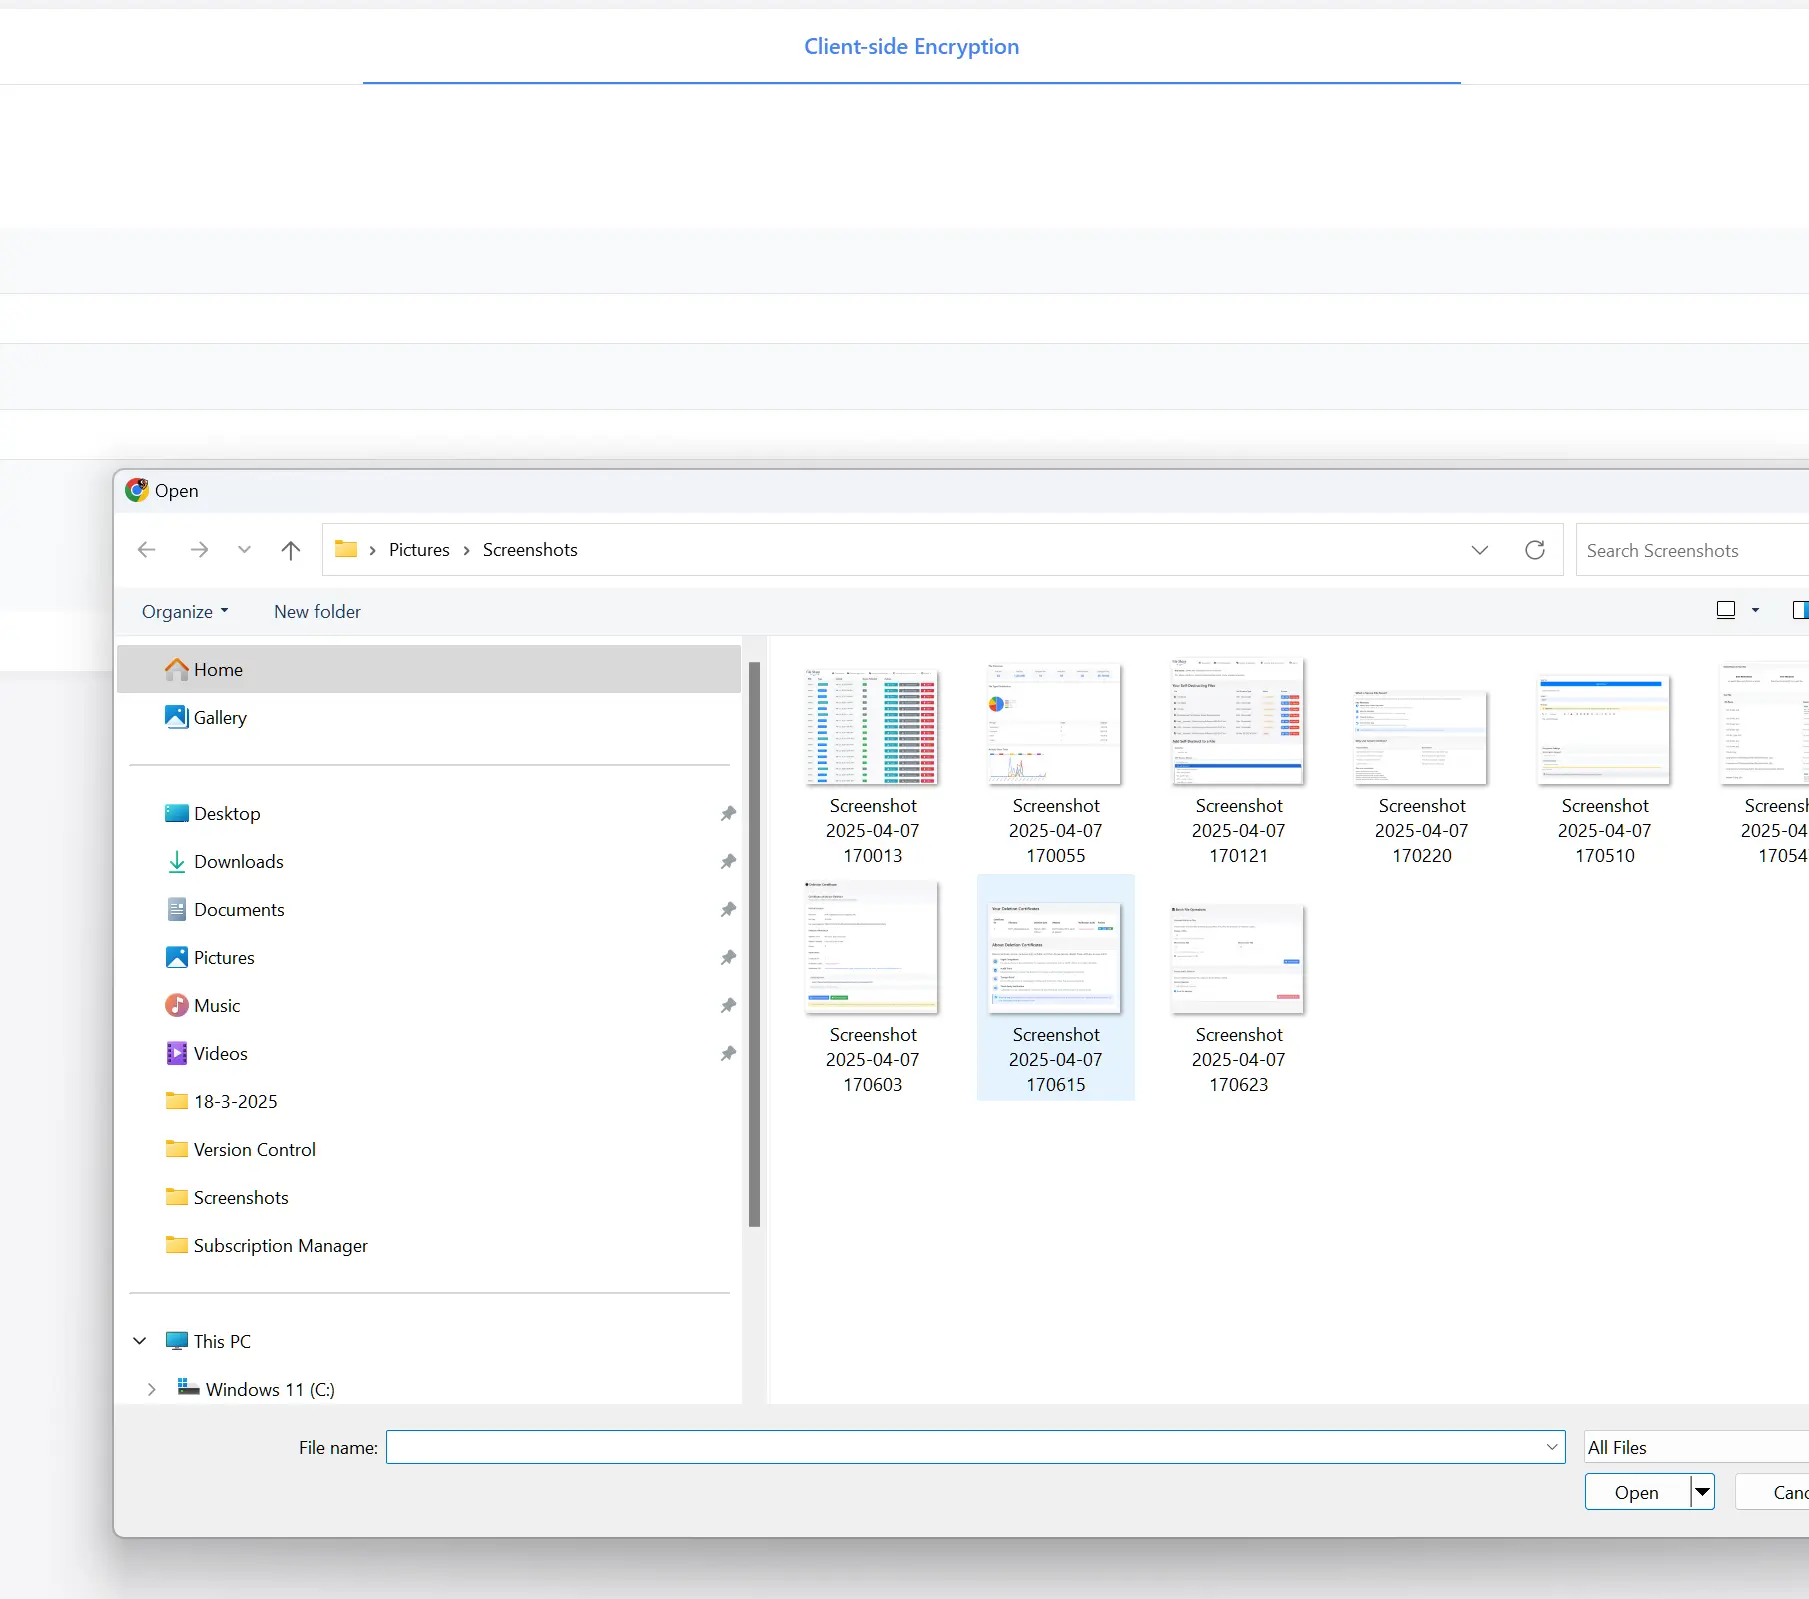Click the Home icon in sidebar
This screenshot has height=1599, width=1809.
[x=177, y=669]
